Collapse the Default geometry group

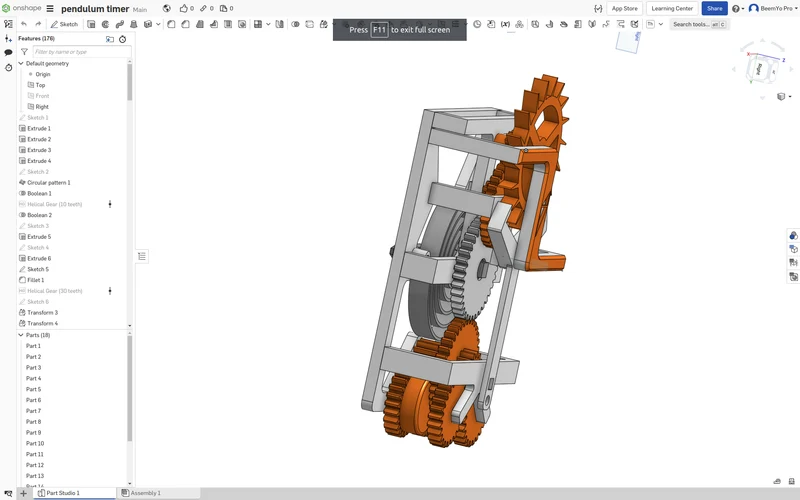click(21, 63)
